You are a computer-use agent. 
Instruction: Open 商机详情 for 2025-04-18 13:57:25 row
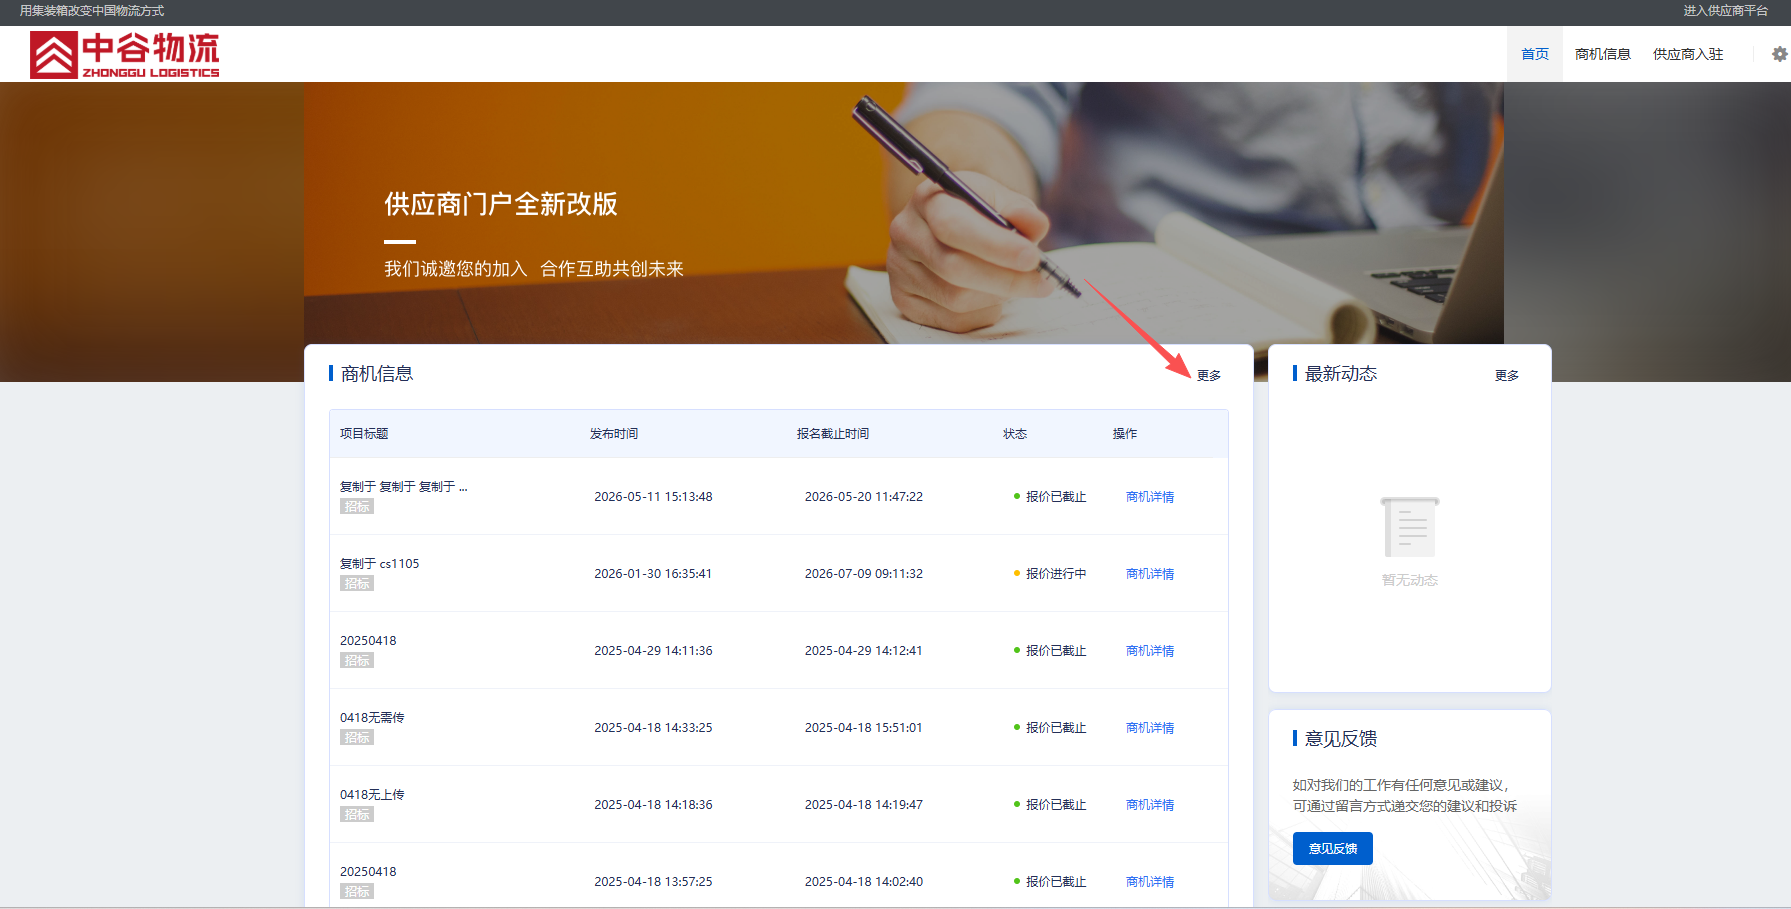point(1150,882)
